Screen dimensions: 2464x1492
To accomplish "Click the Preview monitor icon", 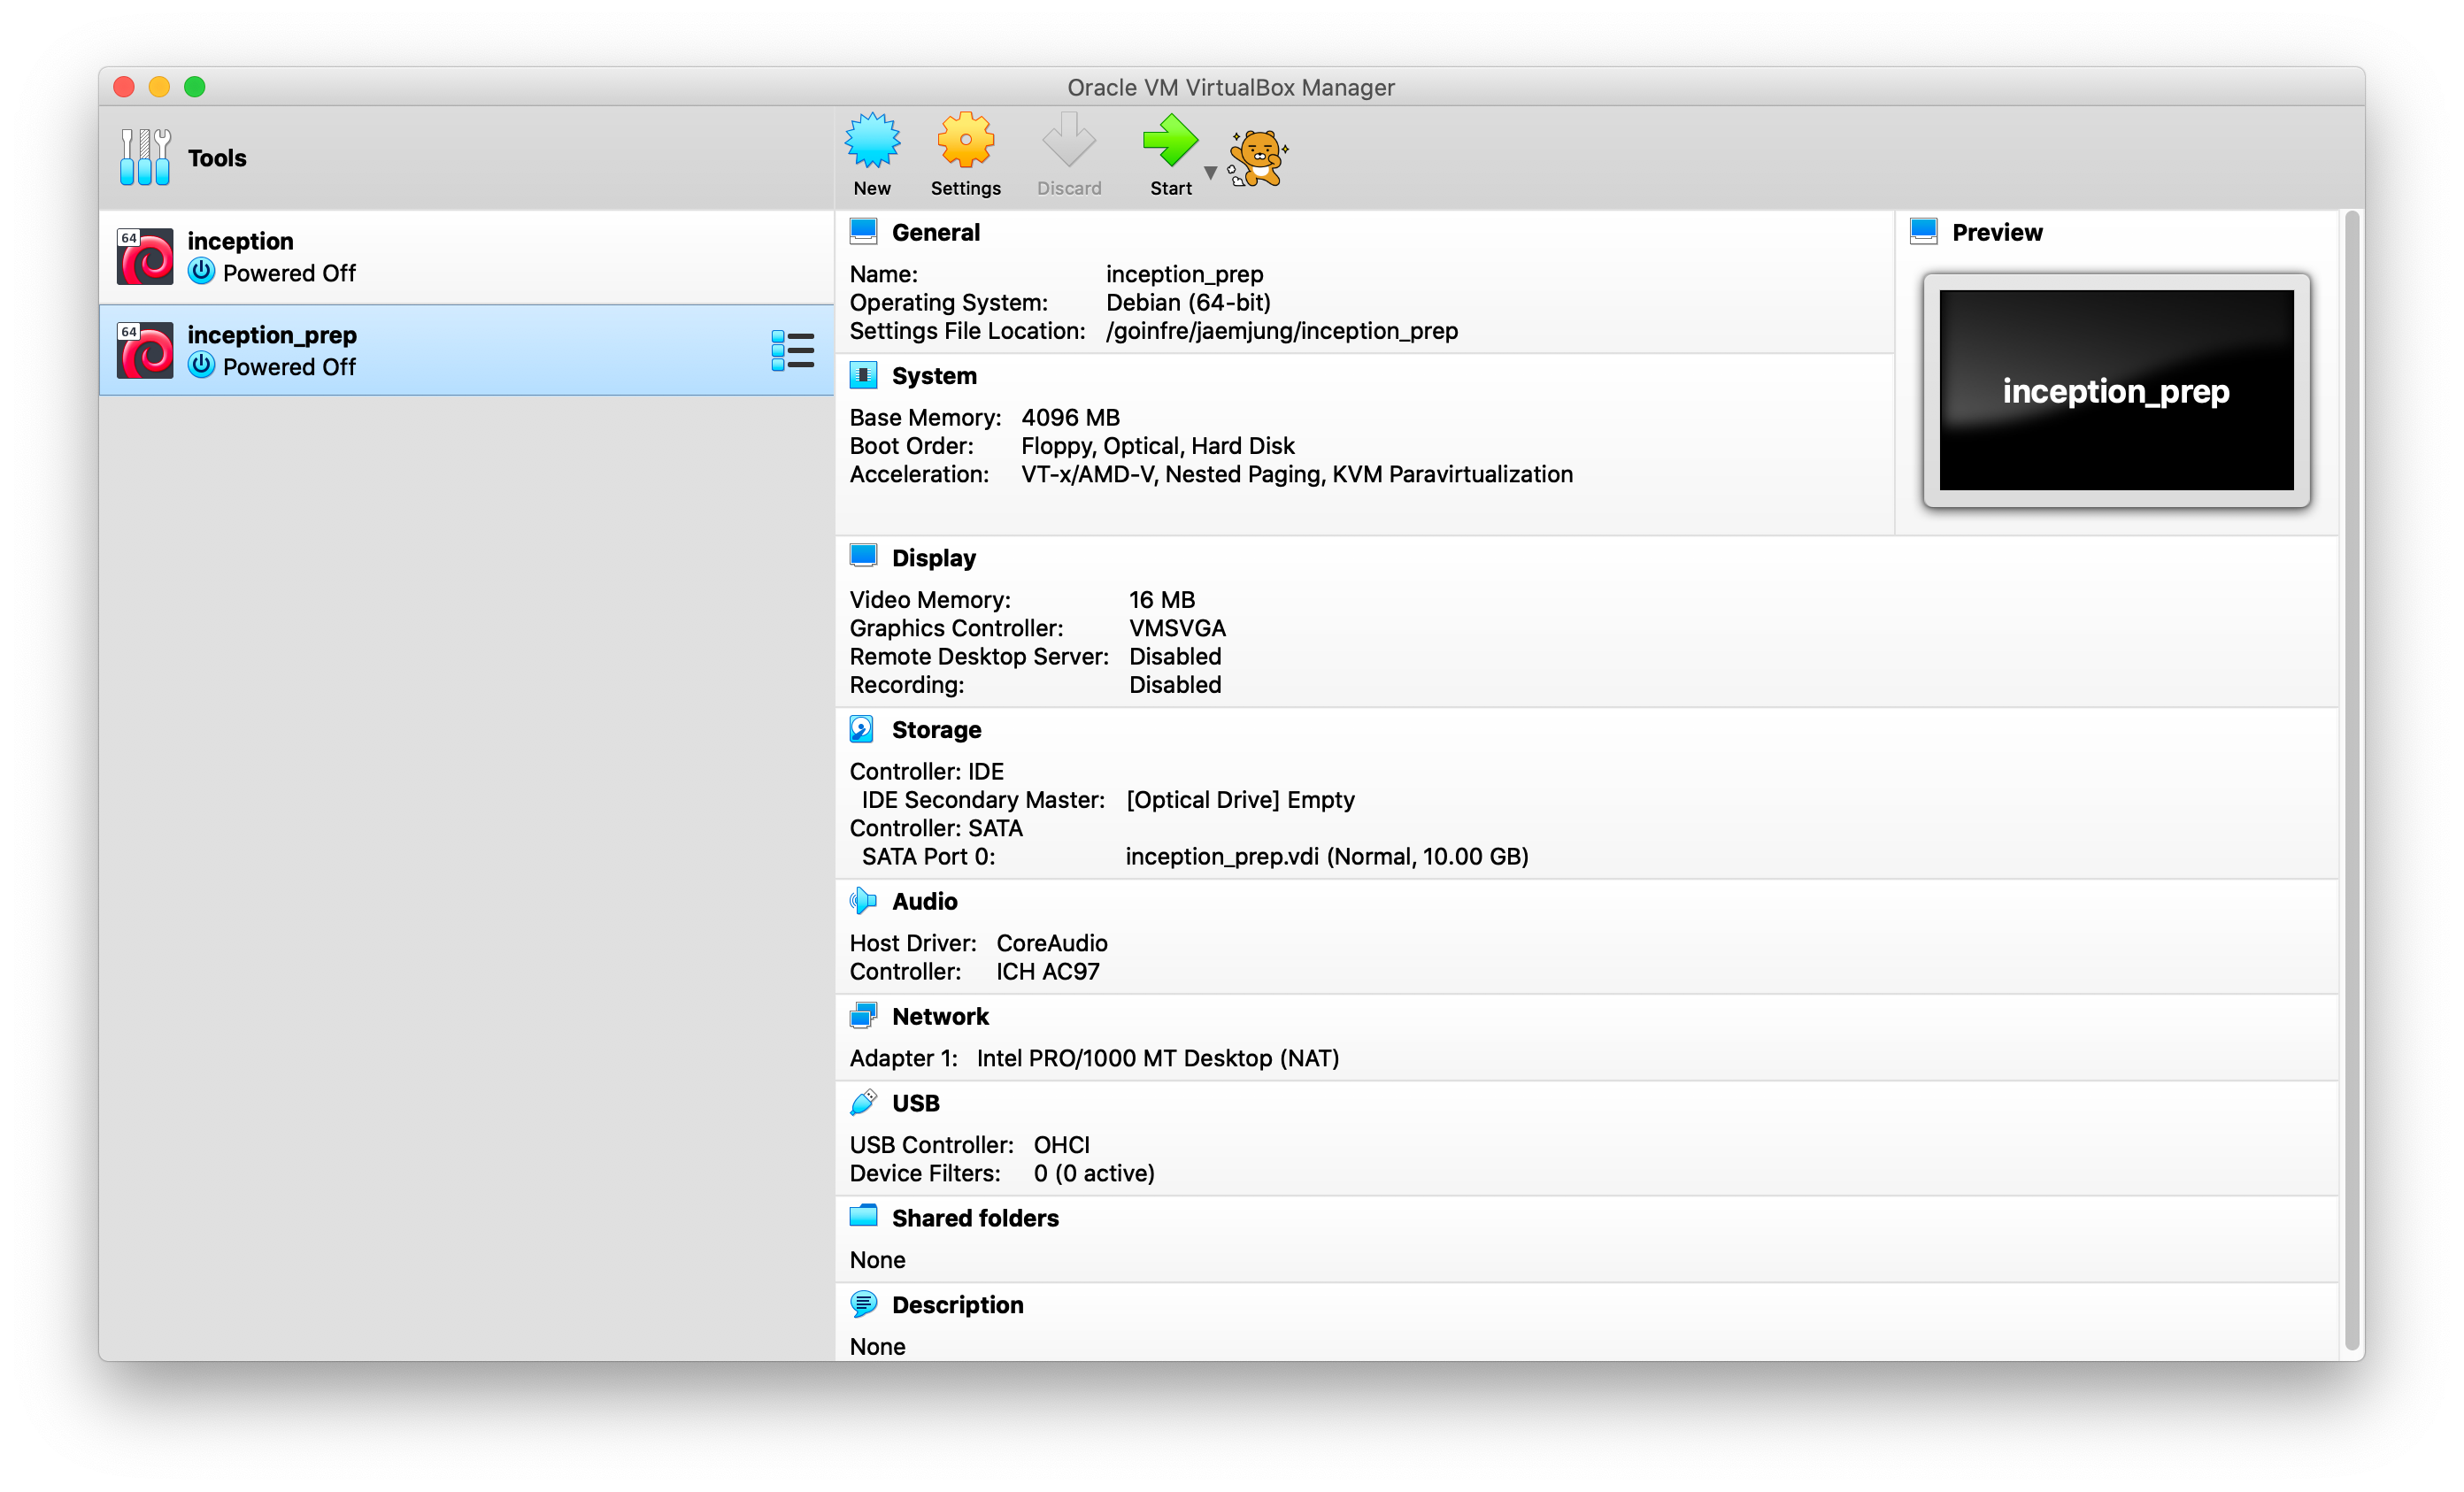I will [1924, 231].
